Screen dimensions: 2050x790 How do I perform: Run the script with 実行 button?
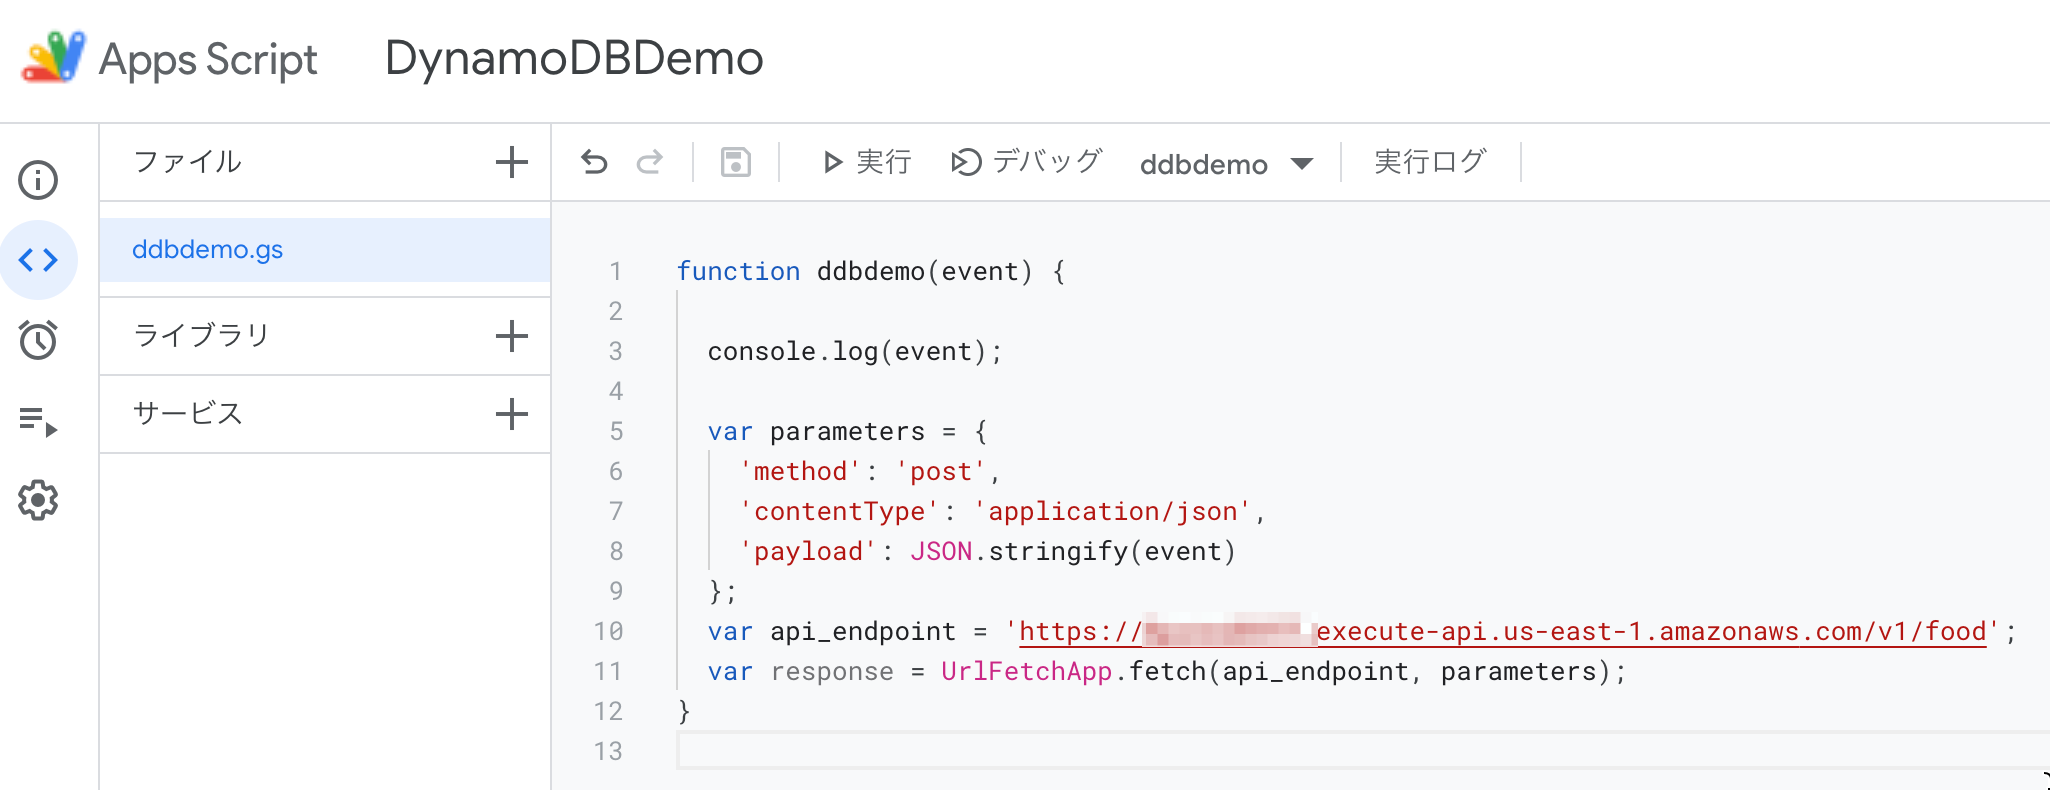[x=866, y=162]
